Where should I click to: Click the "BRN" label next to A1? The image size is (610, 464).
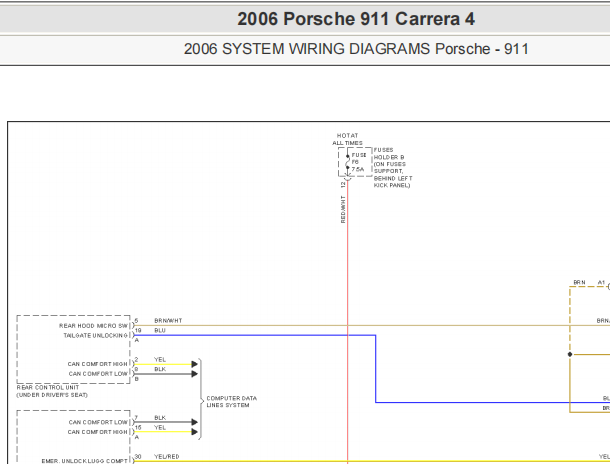pos(579,282)
